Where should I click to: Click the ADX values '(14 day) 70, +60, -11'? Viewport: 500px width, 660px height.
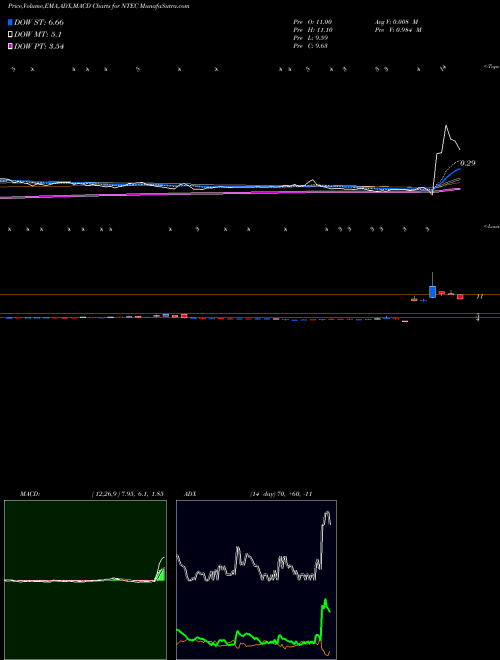[x=281, y=494]
